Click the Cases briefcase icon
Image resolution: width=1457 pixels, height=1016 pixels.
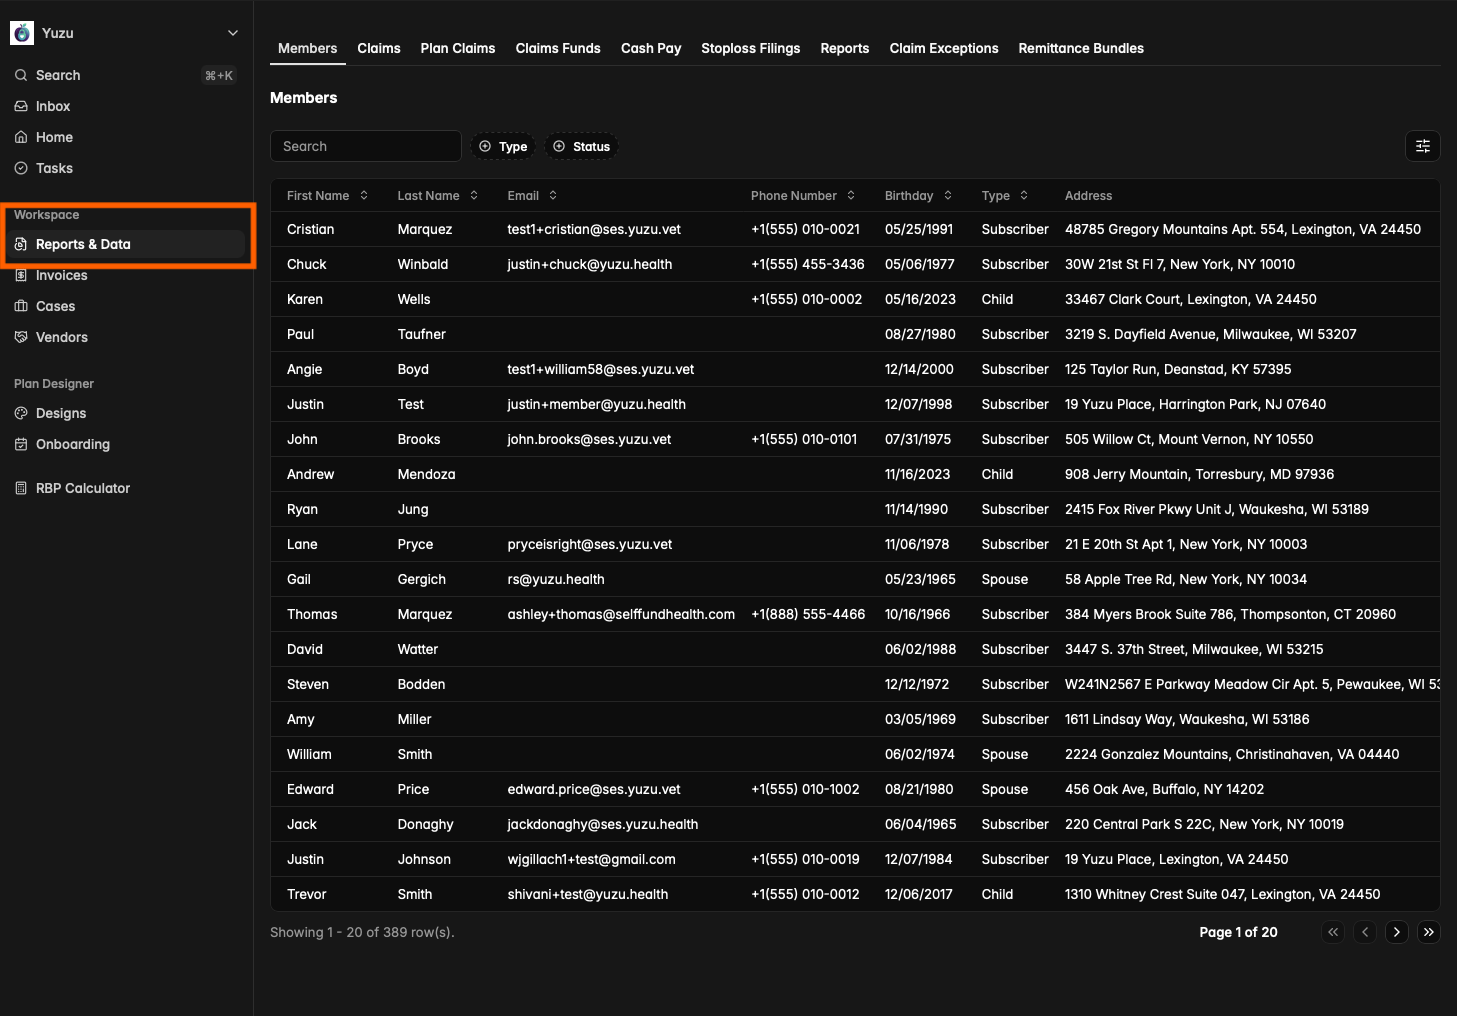pos(21,306)
